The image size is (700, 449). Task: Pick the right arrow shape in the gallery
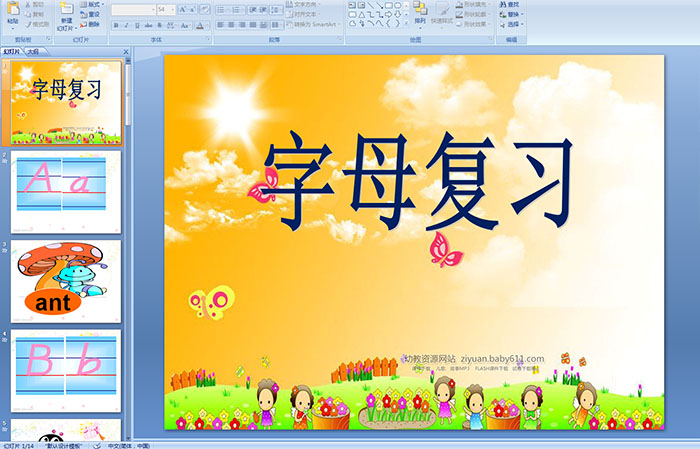coord(388,14)
